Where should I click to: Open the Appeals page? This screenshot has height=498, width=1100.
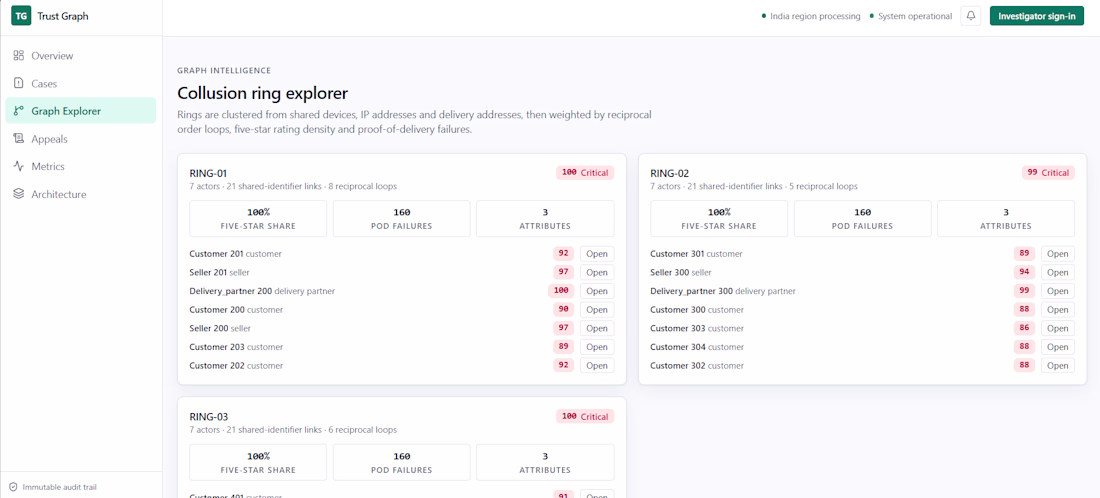pyautogui.click(x=81, y=139)
